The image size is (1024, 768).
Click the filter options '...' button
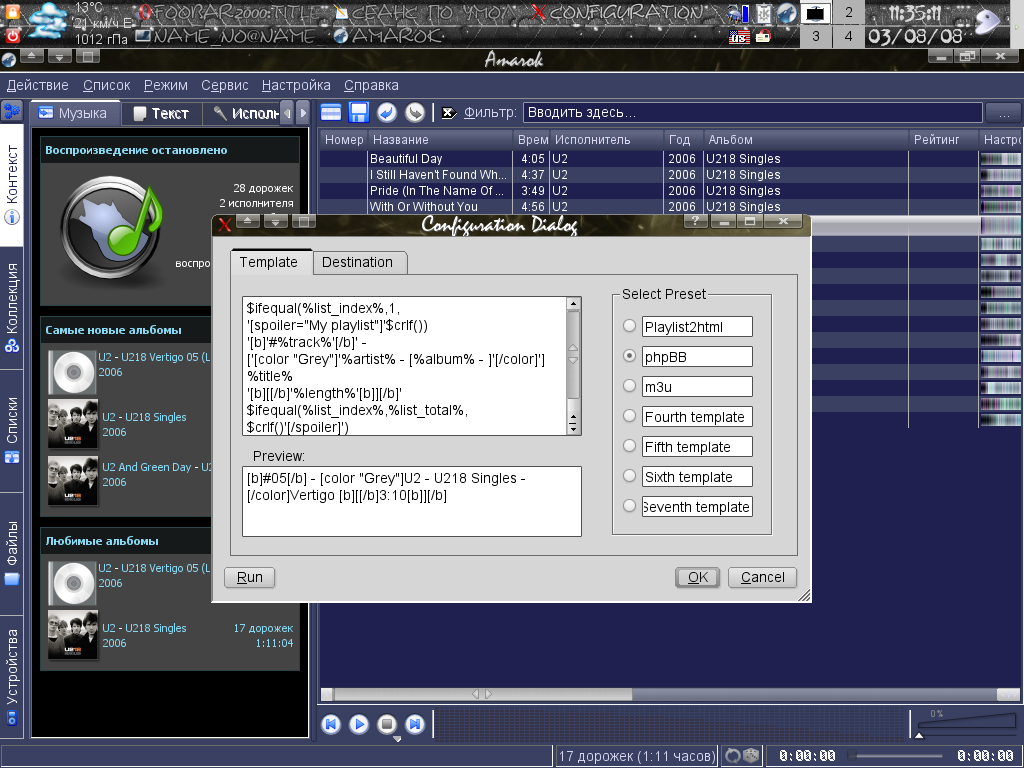[x=1004, y=112]
